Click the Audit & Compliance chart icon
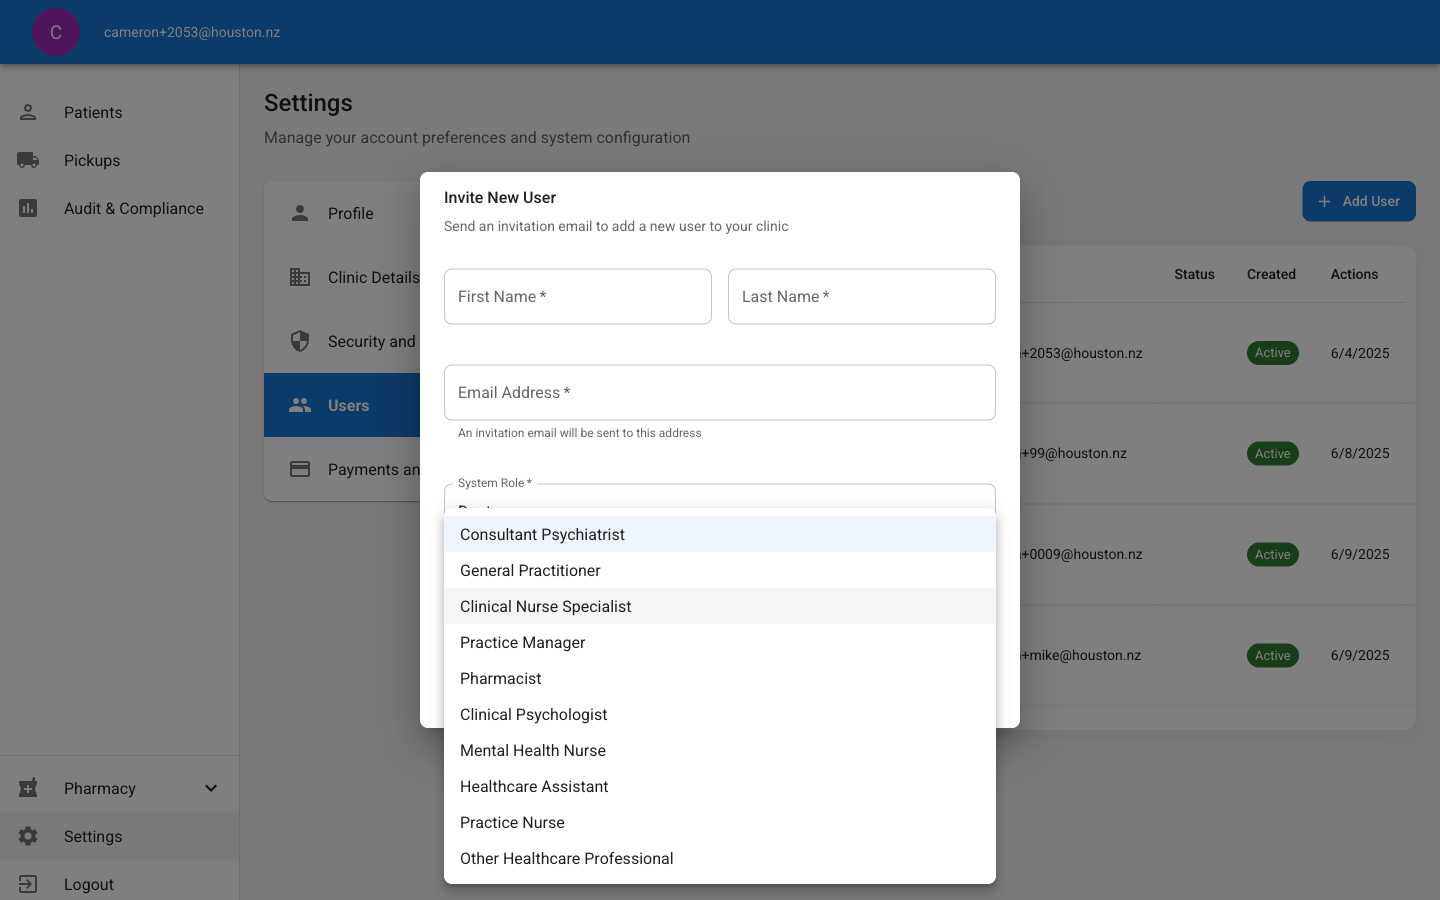 pos(28,208)
